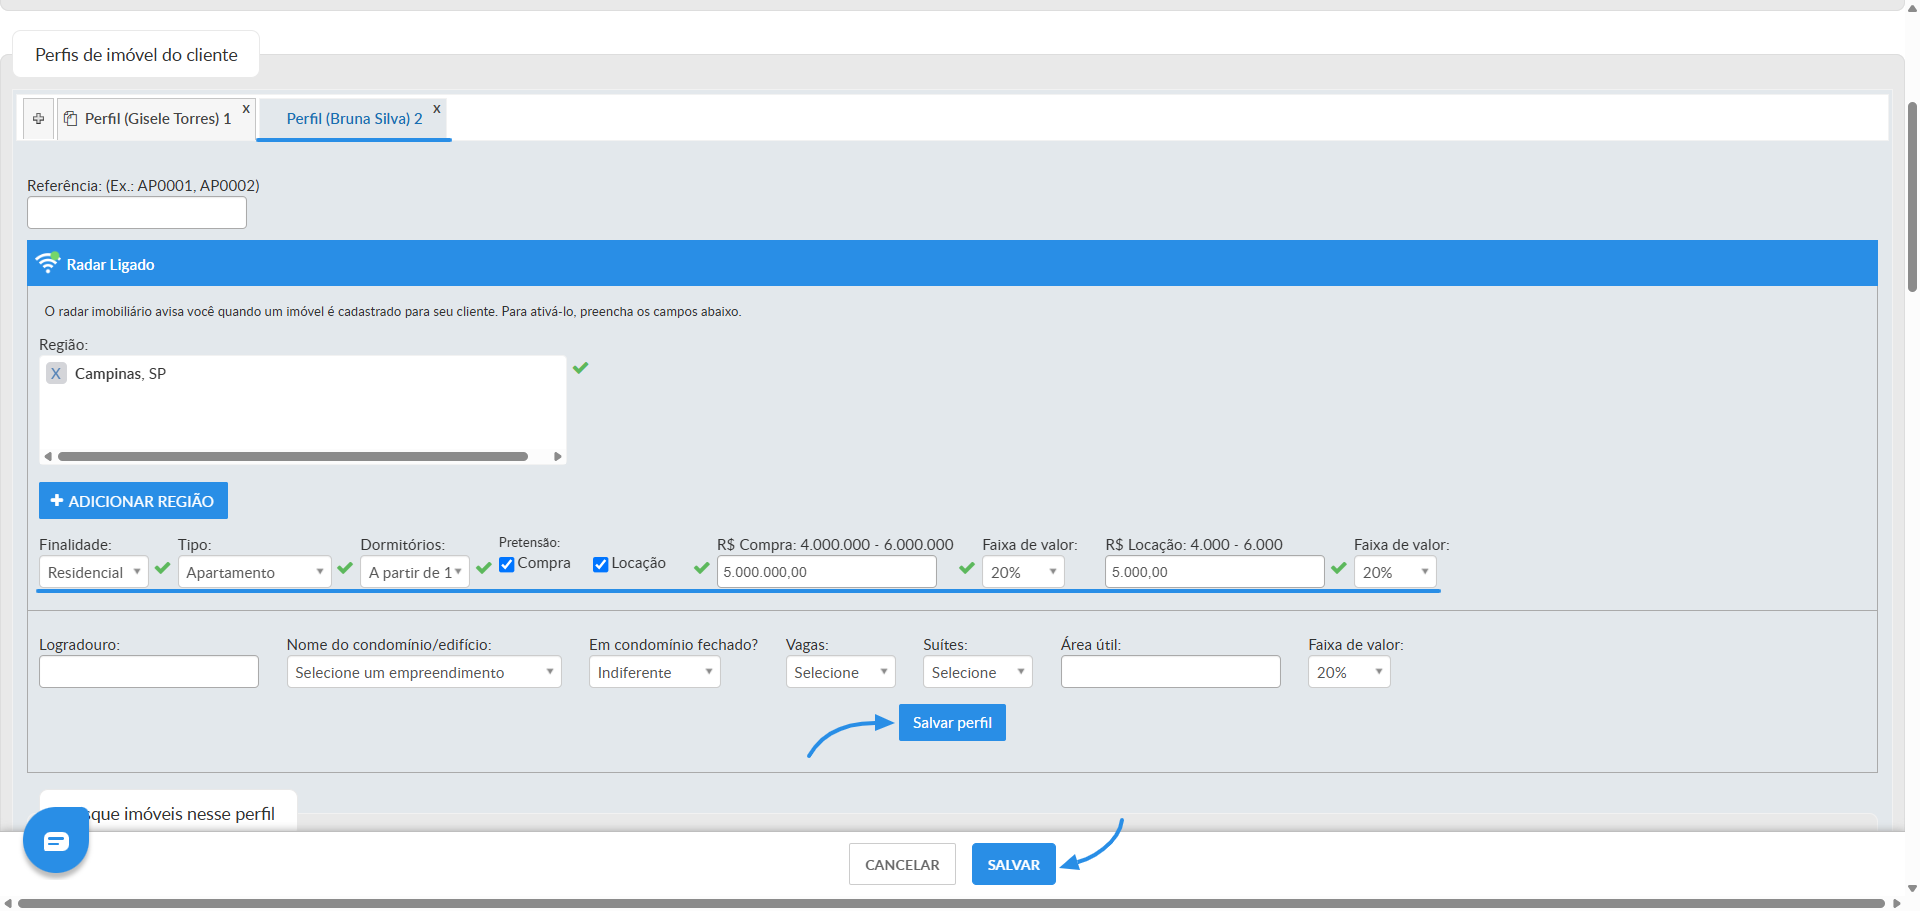Open the Em condomínio fechado dropdown
This screenshot has width=1920, height=911.
pos(655,672)
